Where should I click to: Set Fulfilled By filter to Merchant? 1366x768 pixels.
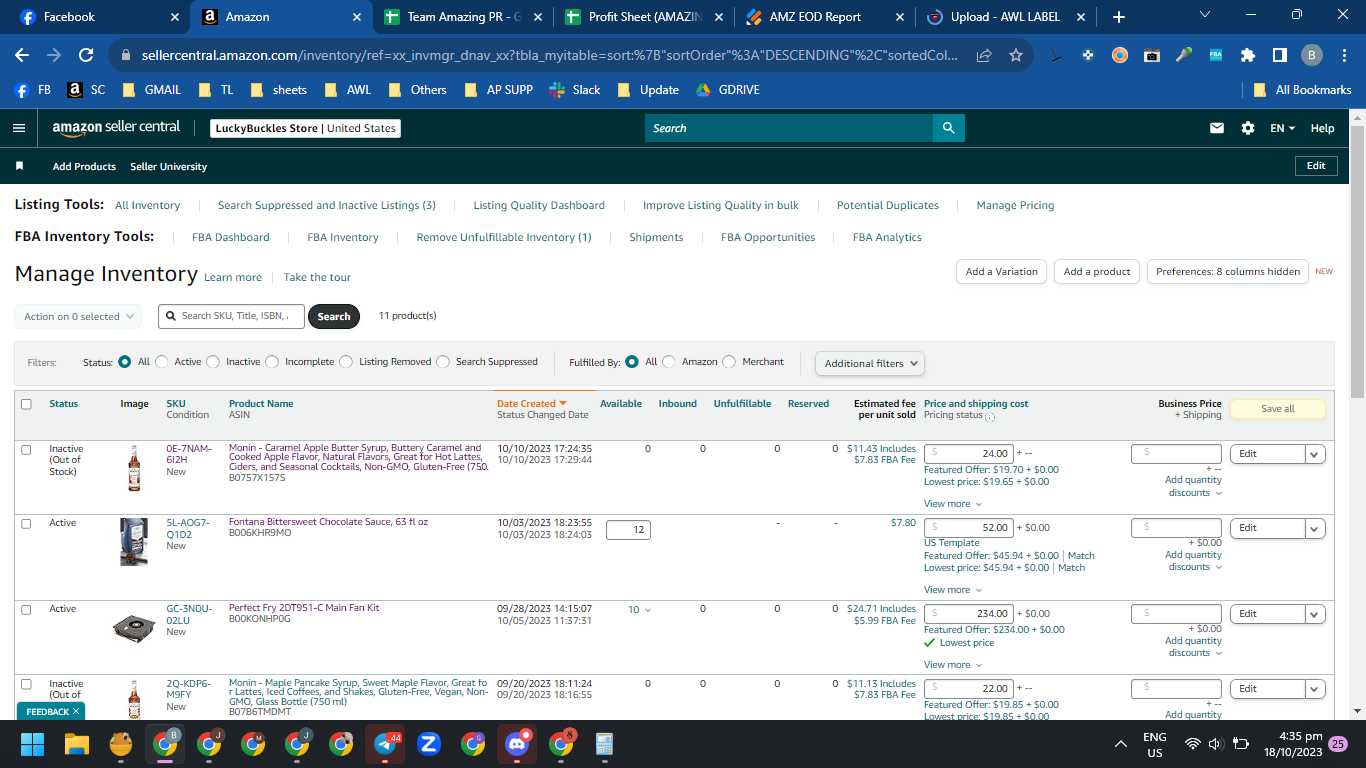pos(729,362)
